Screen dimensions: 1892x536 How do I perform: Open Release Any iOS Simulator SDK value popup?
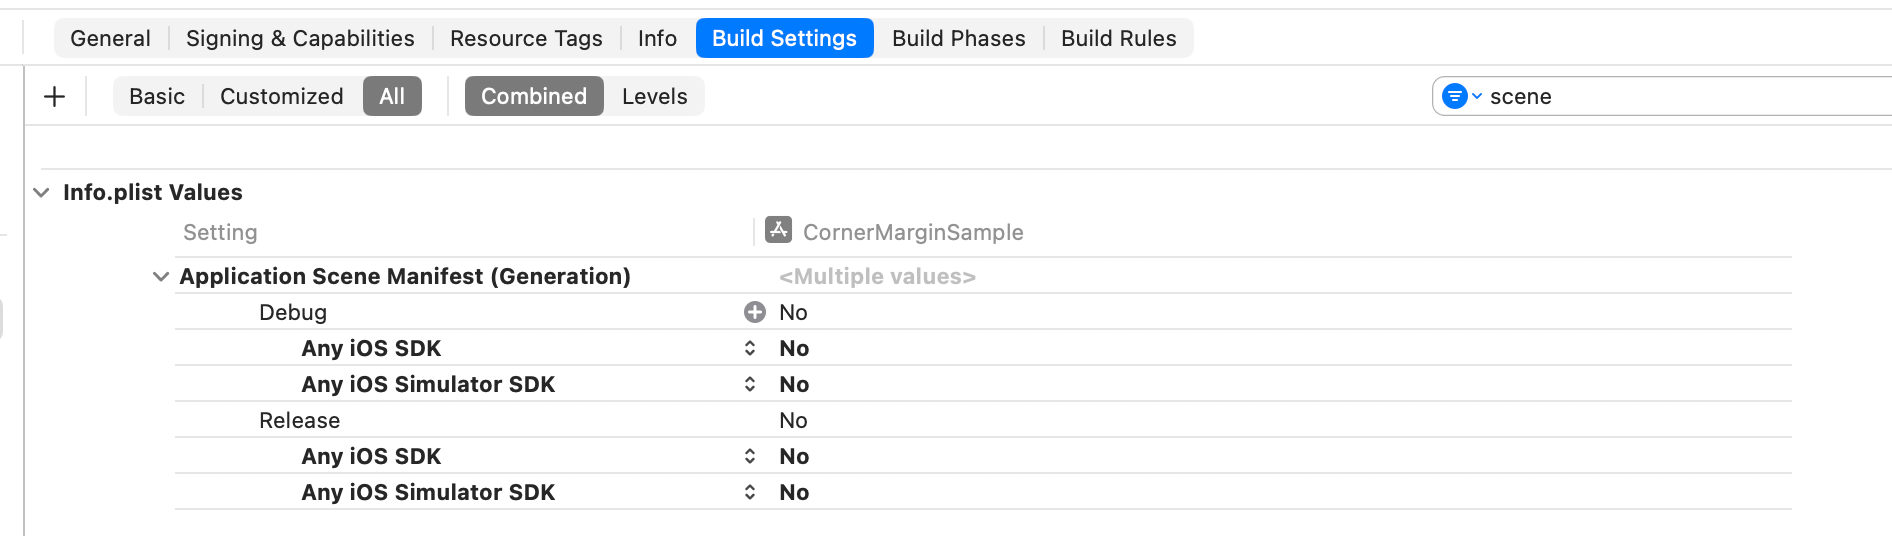click(x=750, y=492)
